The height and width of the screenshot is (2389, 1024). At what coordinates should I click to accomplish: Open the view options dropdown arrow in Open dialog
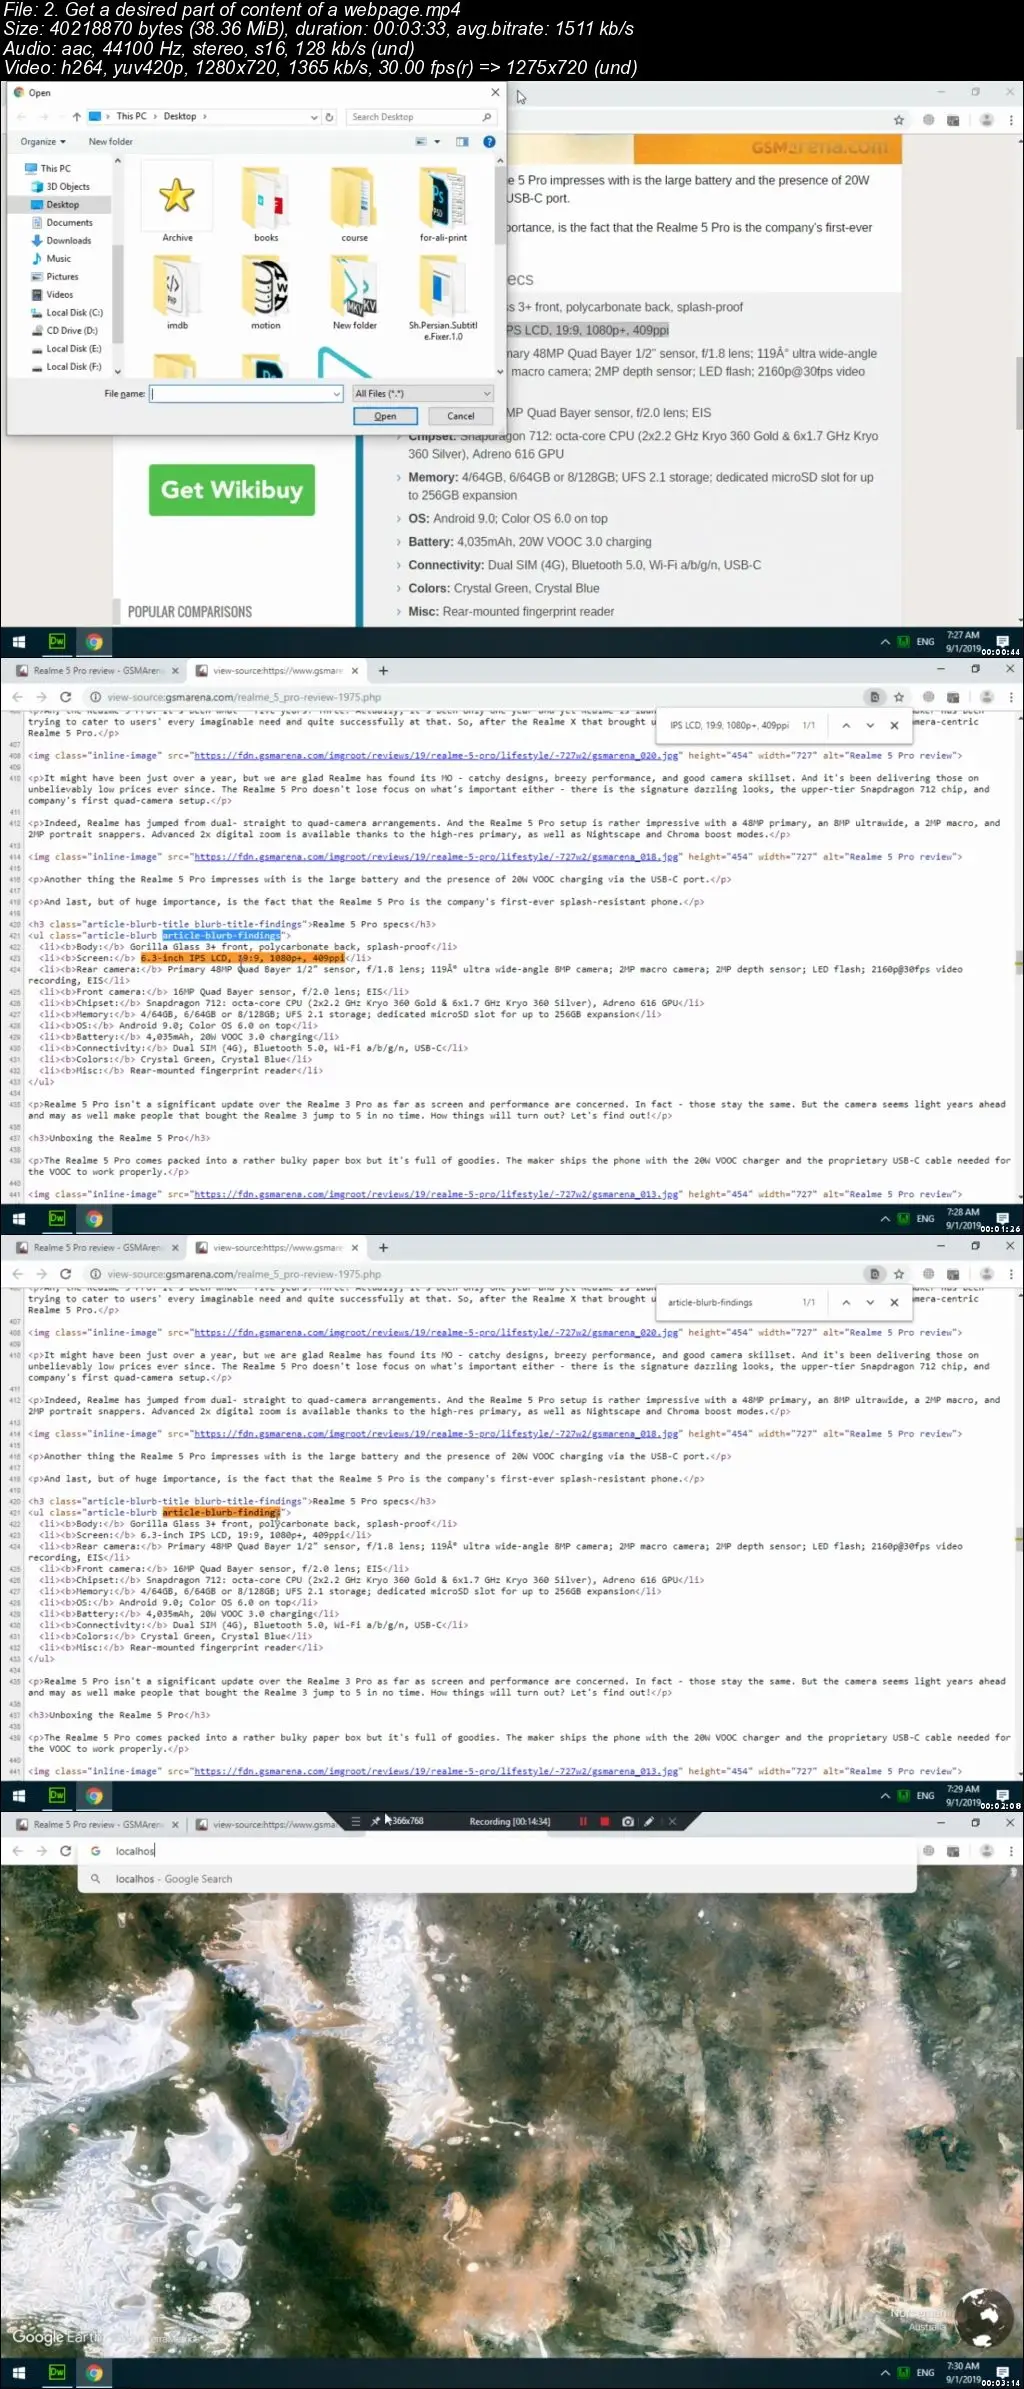(437, 142)
